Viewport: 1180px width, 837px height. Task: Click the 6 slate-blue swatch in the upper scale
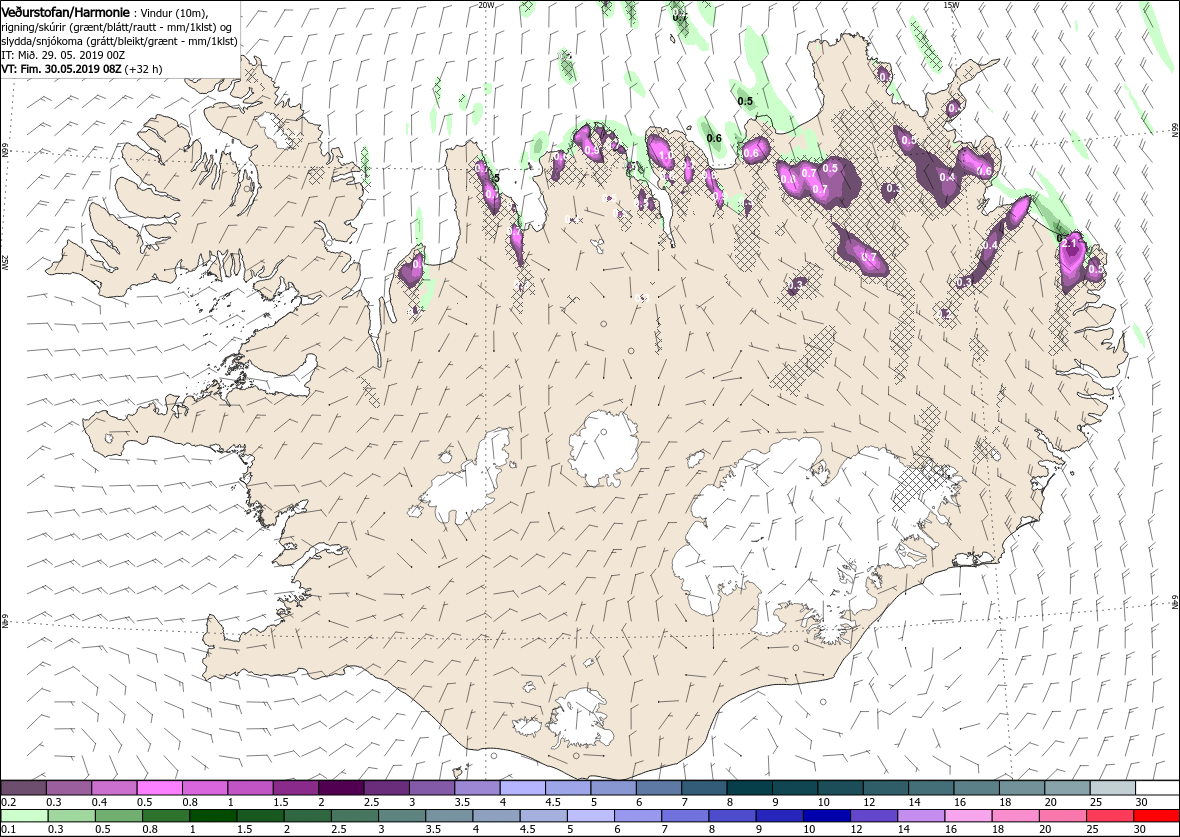point(658,788)
